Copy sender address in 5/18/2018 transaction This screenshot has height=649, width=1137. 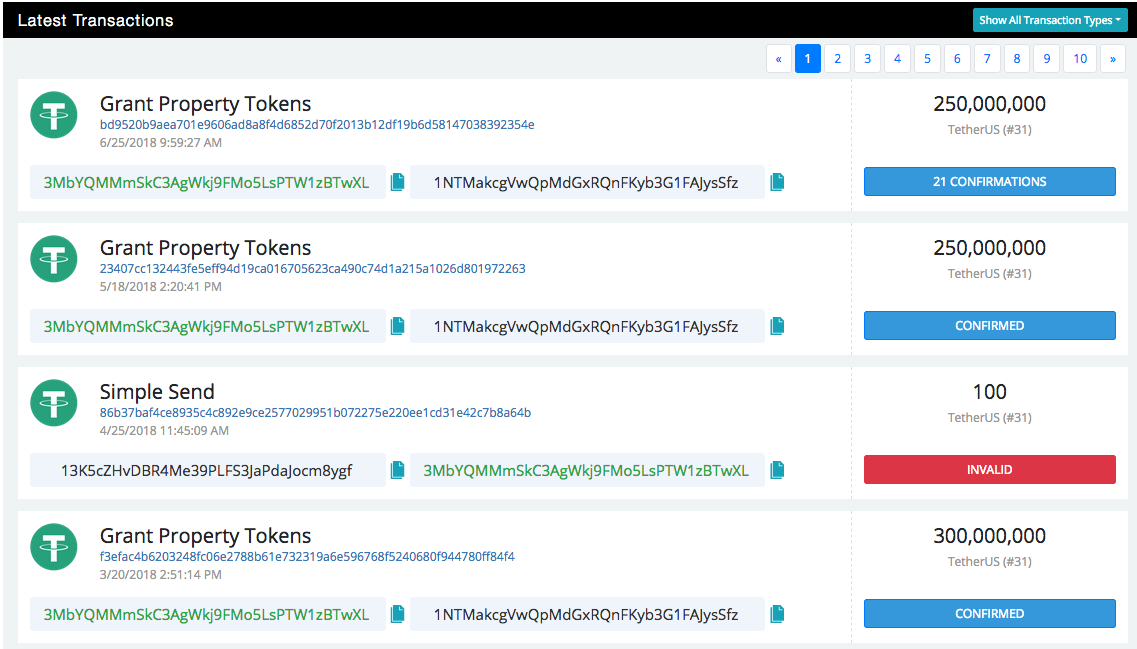click(x=397, y=326)
